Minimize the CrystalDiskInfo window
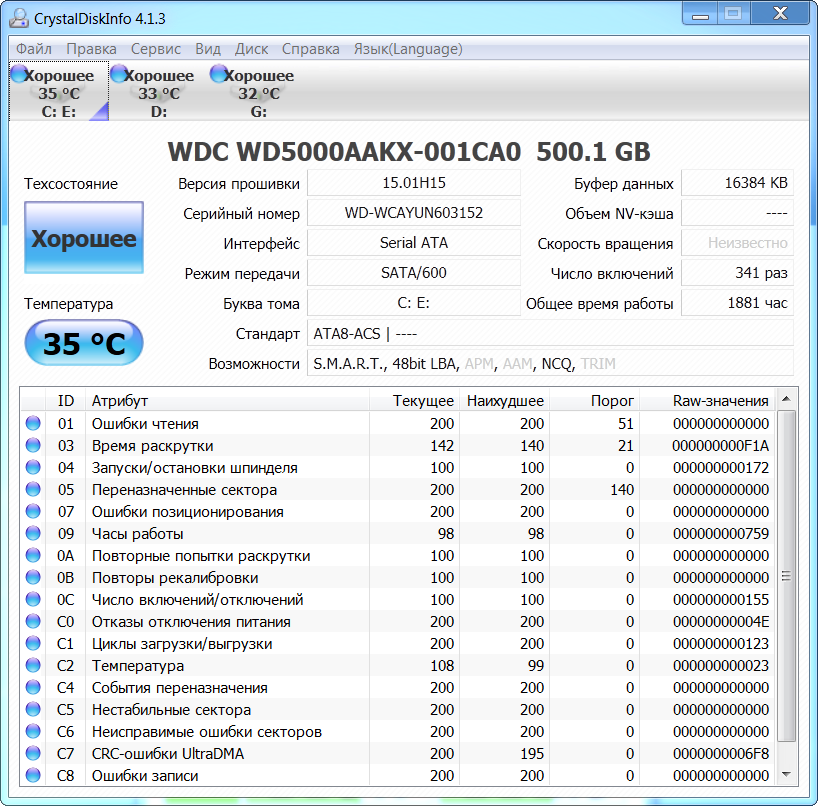 700,14
